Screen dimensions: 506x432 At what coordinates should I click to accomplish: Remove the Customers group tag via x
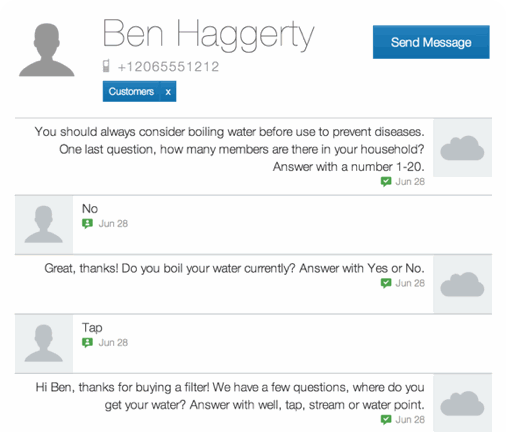pos(168,92)
